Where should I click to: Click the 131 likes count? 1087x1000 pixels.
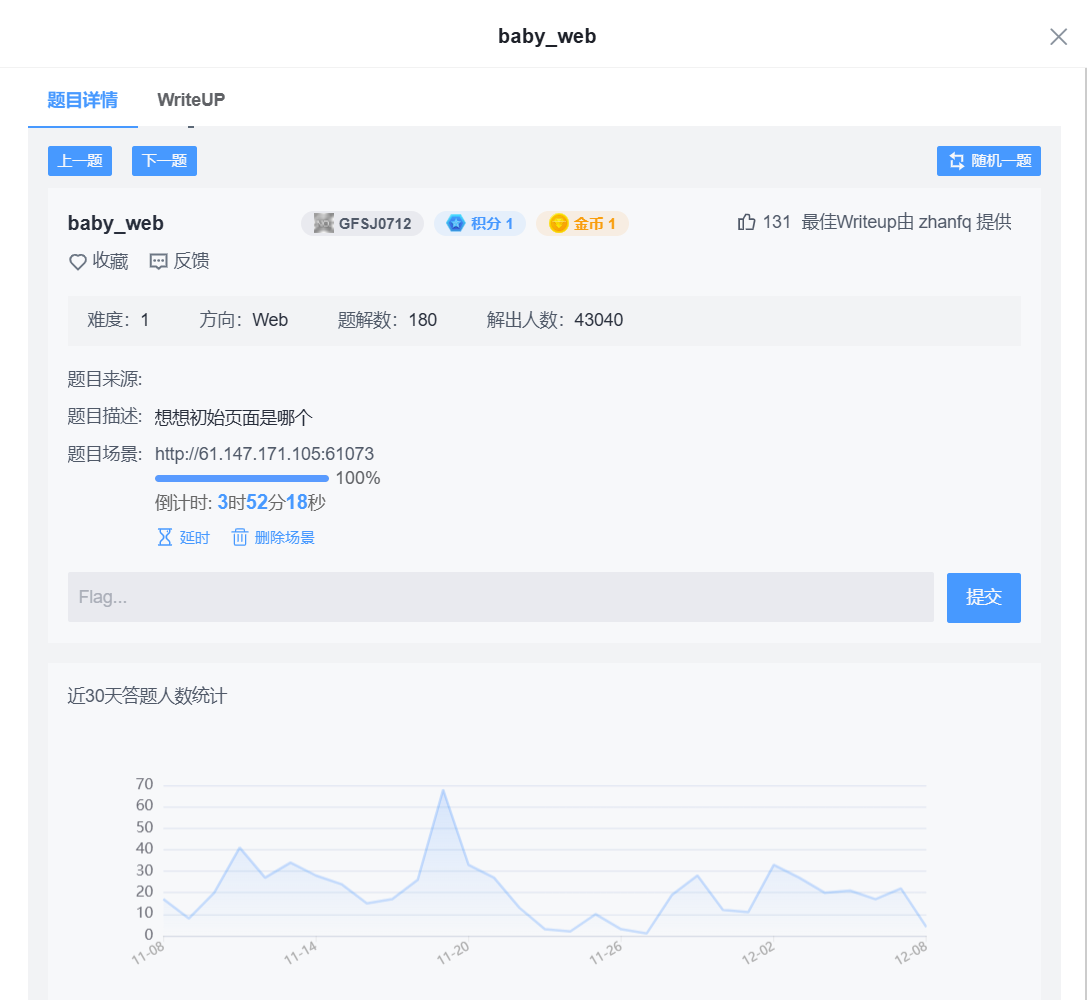[776, 222]
